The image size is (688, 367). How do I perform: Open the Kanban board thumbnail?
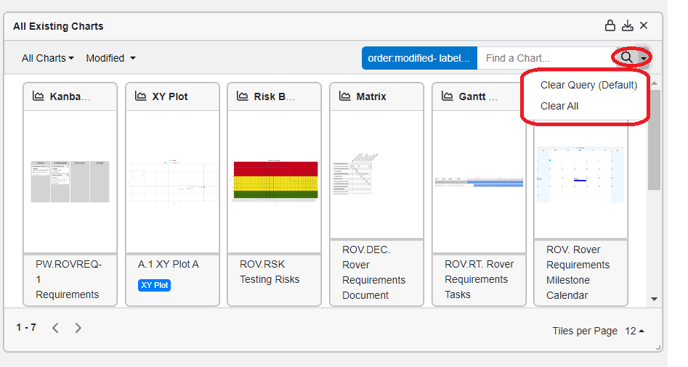[70, 181]
